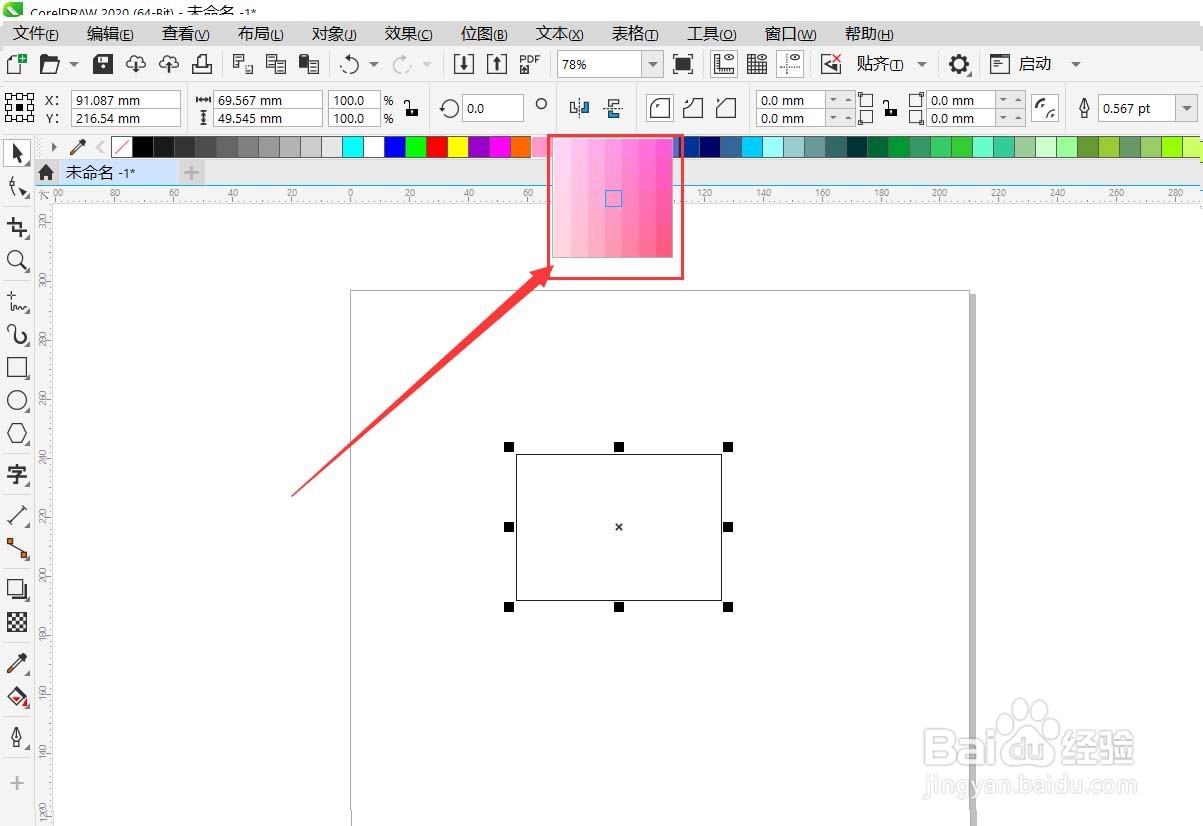Toggle Mirror horizontally
1203x826 pixels.
[x=579, y=108]
